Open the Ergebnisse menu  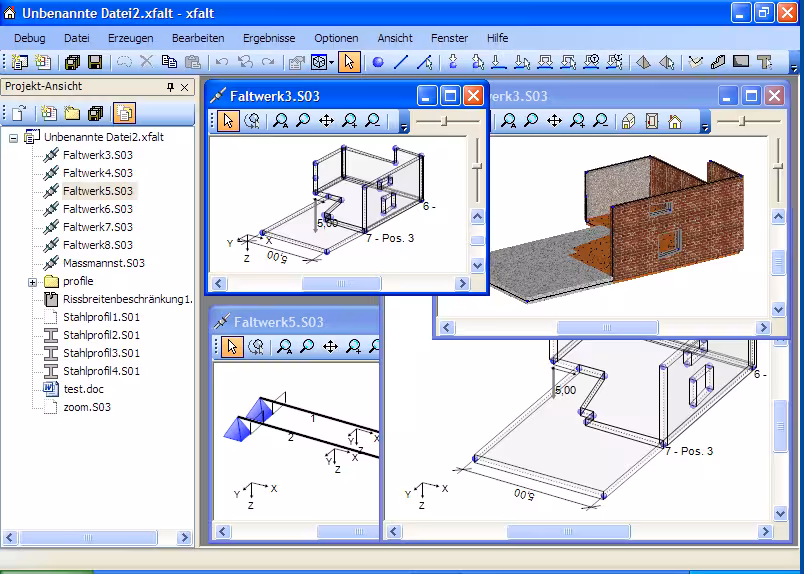(x=269, y=38)
